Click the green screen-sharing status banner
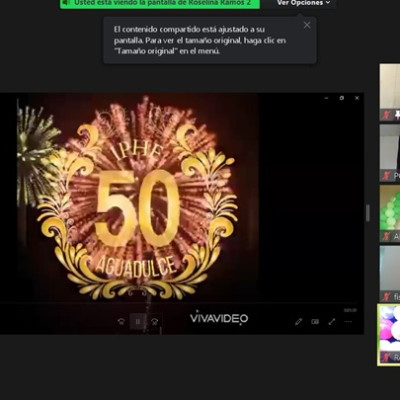Screen dimensions: 400x400 pyautogui.click(x=160, y=3)
